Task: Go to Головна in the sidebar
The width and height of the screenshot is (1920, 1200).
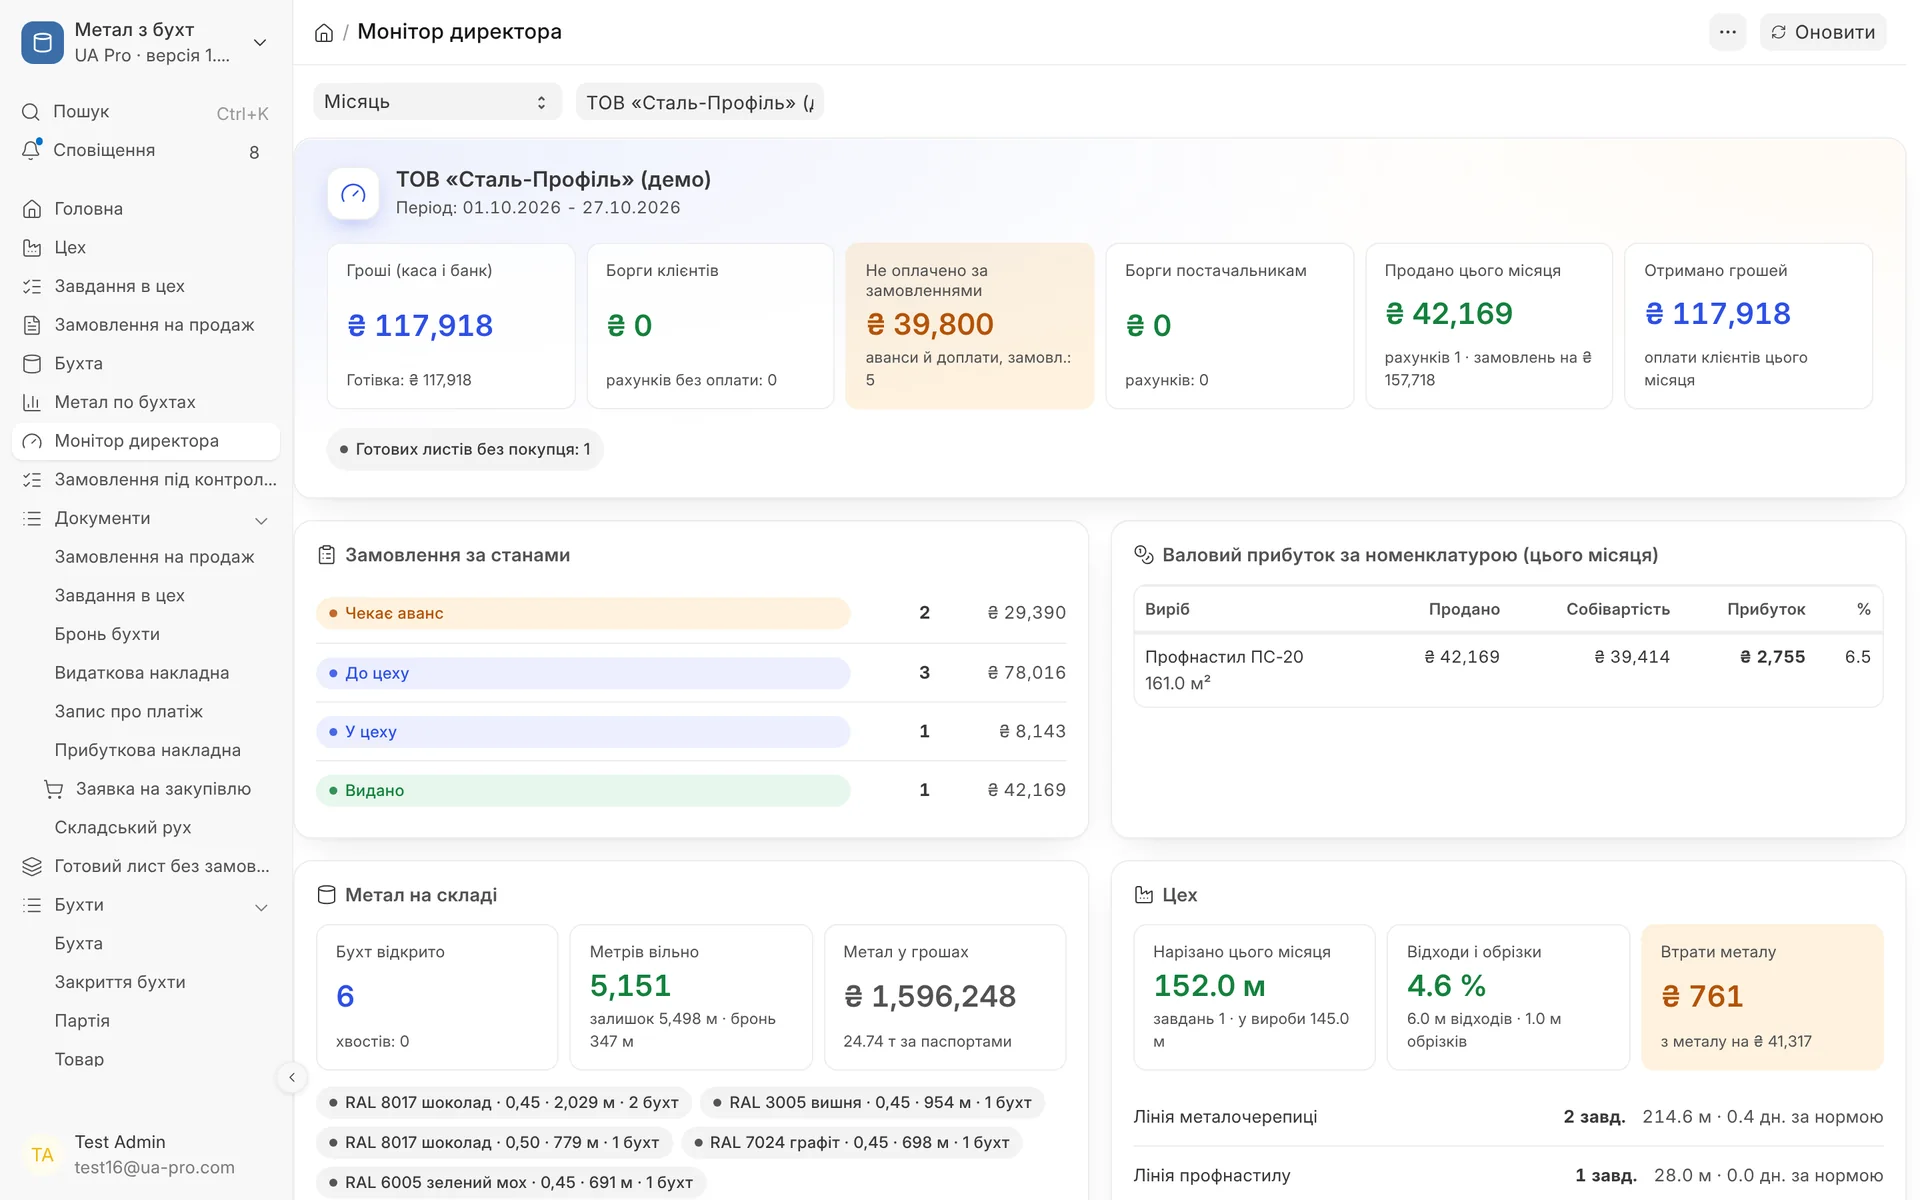Action: pyautogui.click(x=146, y=209)
